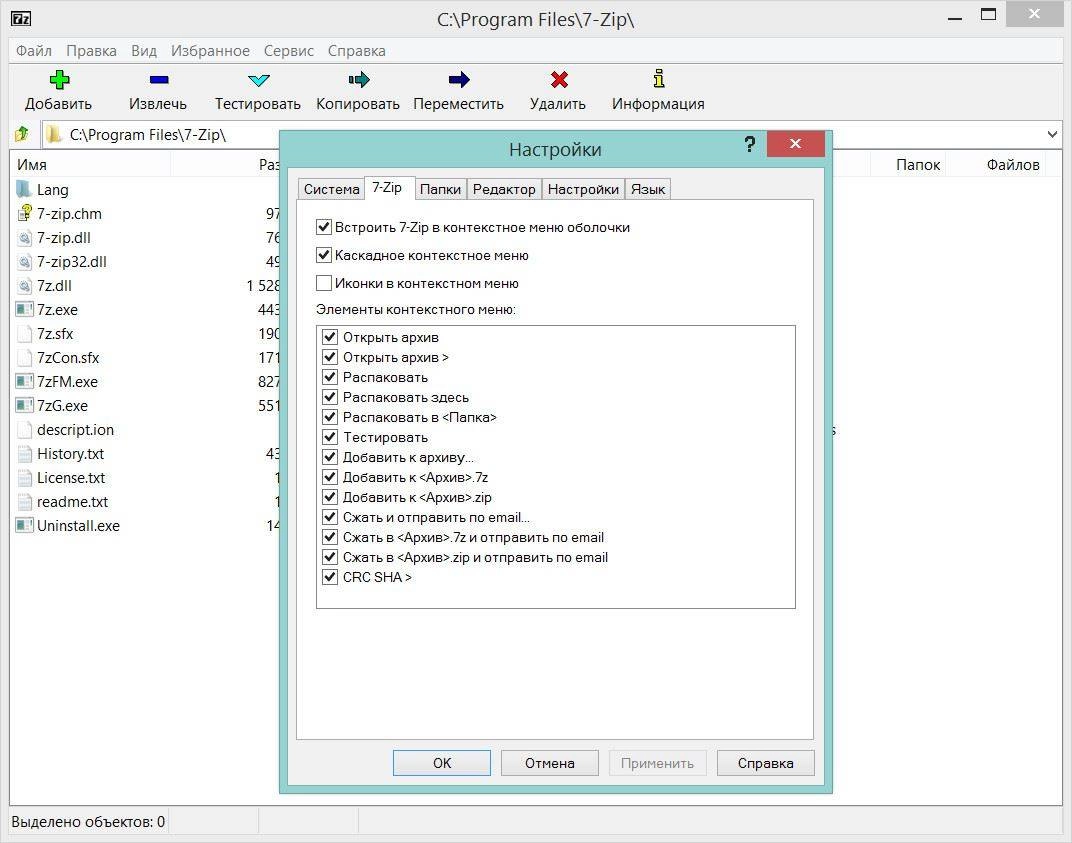
Task: Select the 7zFM.exe file icon
Action: click(x=25, y=382)
